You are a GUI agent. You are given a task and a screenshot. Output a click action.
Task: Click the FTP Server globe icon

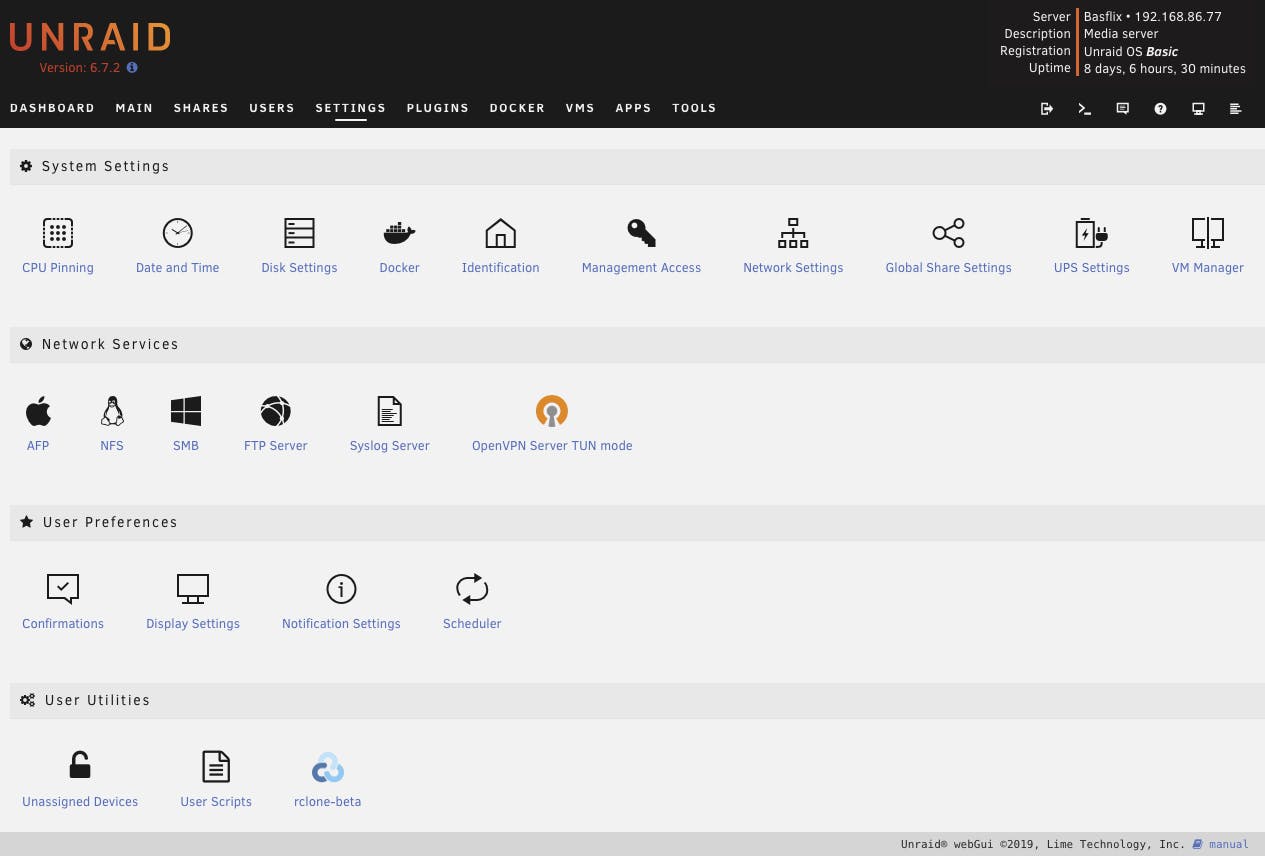[275, 411]
